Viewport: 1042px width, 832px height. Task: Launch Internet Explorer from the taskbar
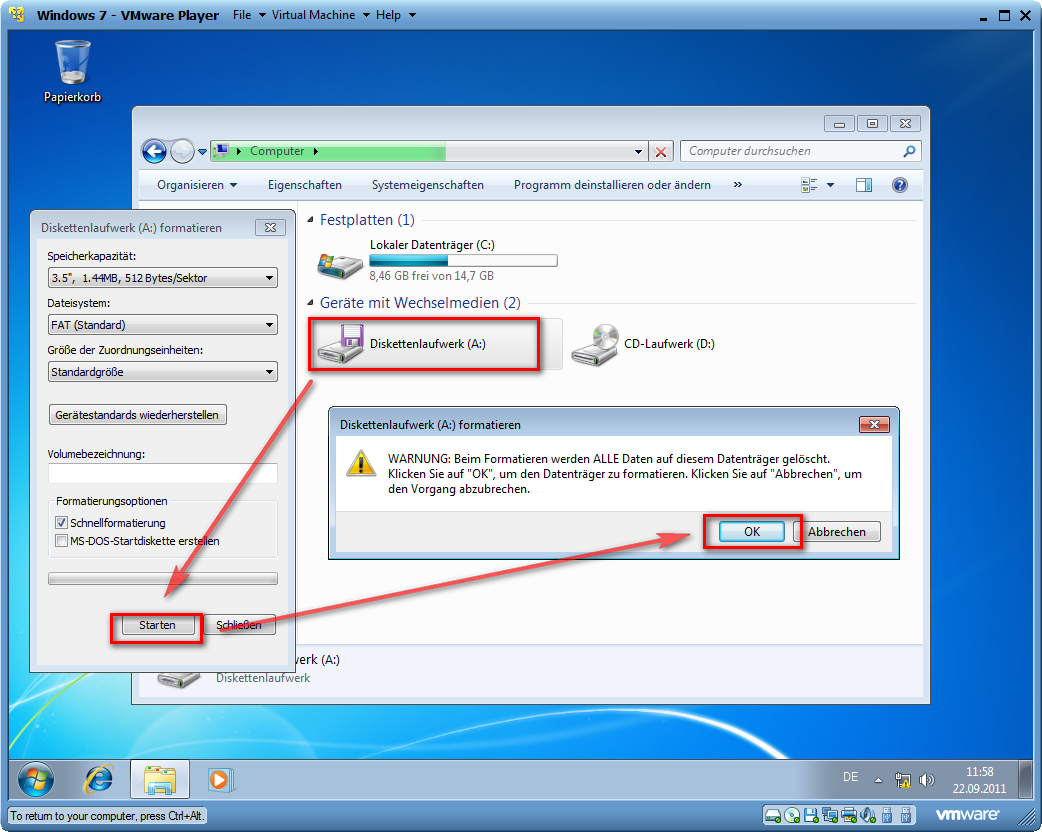click(98, 779)
